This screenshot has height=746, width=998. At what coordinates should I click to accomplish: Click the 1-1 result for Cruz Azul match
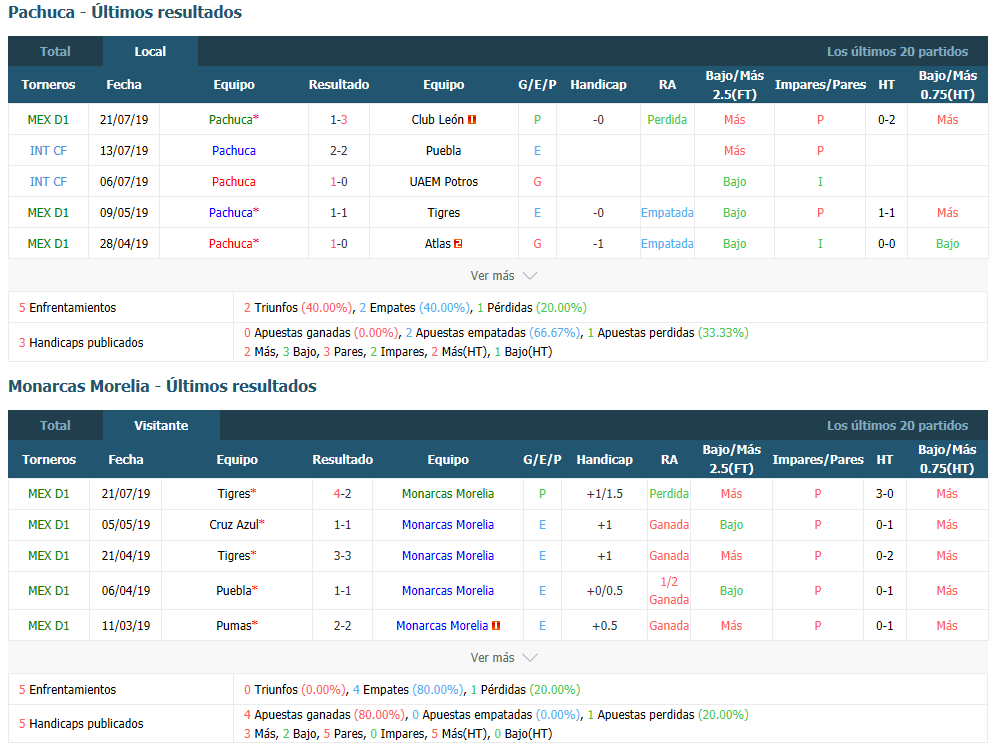tap(342, 524)
